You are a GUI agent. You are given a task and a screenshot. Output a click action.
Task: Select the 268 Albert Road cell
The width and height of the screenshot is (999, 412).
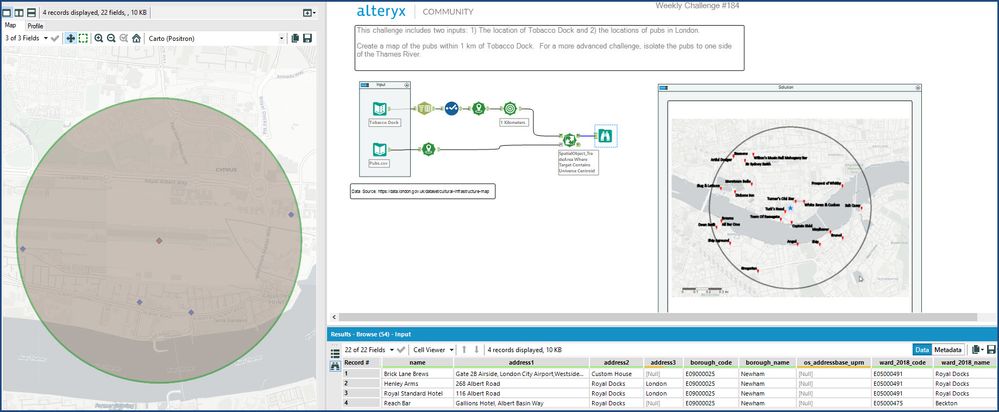click(x=521, y=383)
